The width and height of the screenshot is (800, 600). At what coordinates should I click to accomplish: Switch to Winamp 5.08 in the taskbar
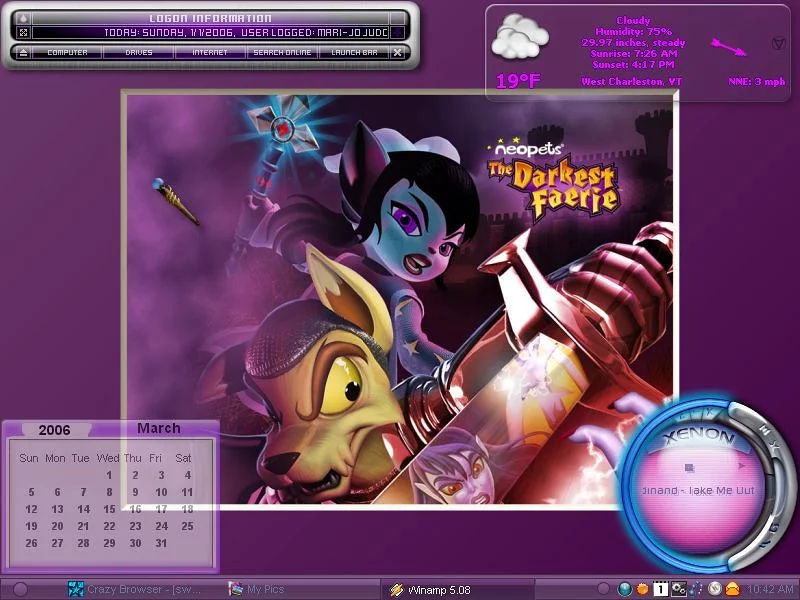[x=430, y=590]
